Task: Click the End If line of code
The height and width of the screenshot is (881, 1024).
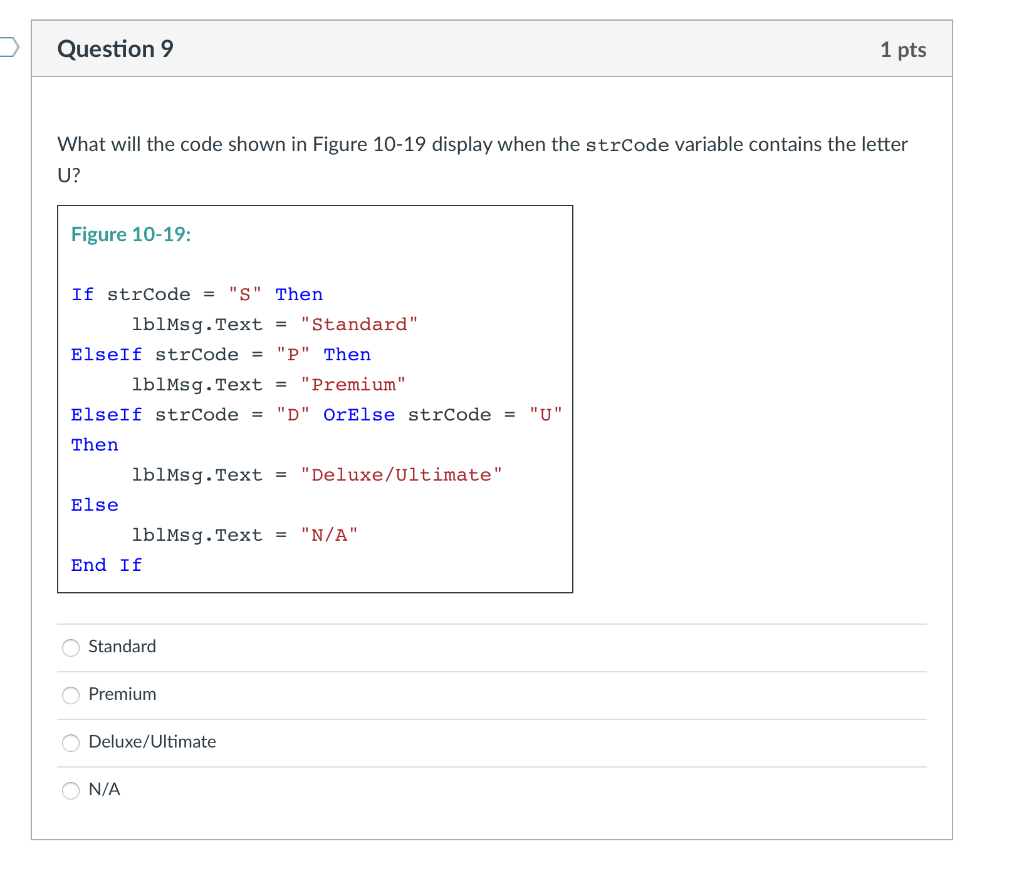Action: point(106,565)
